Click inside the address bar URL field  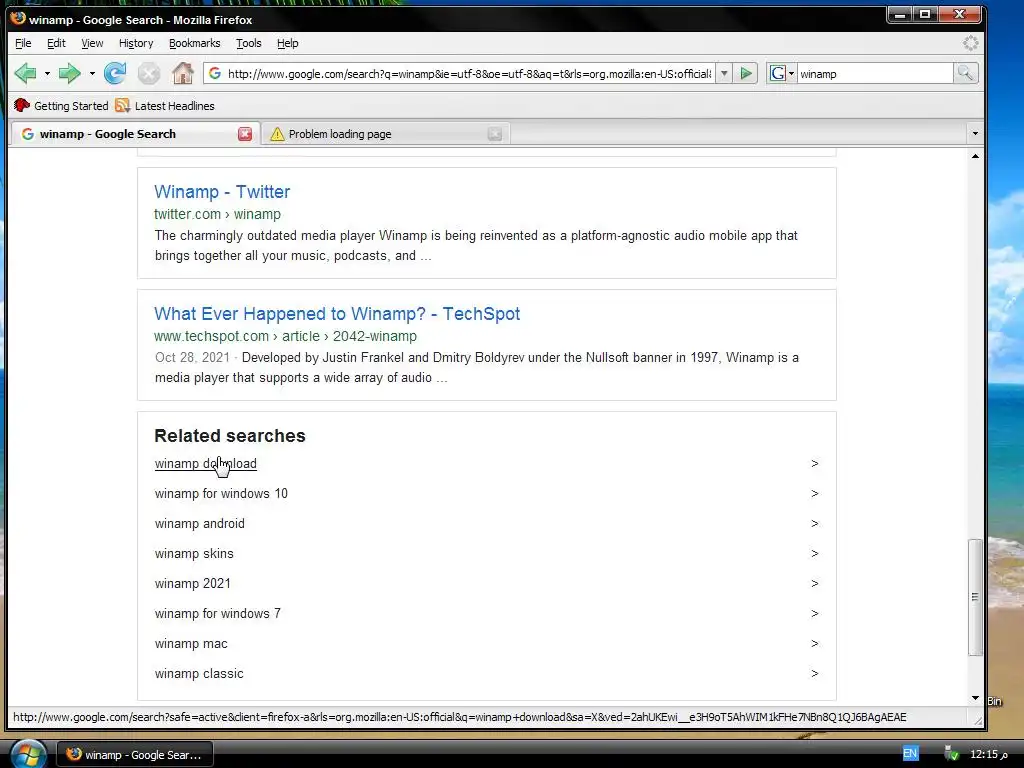click(x=469, y=74)
